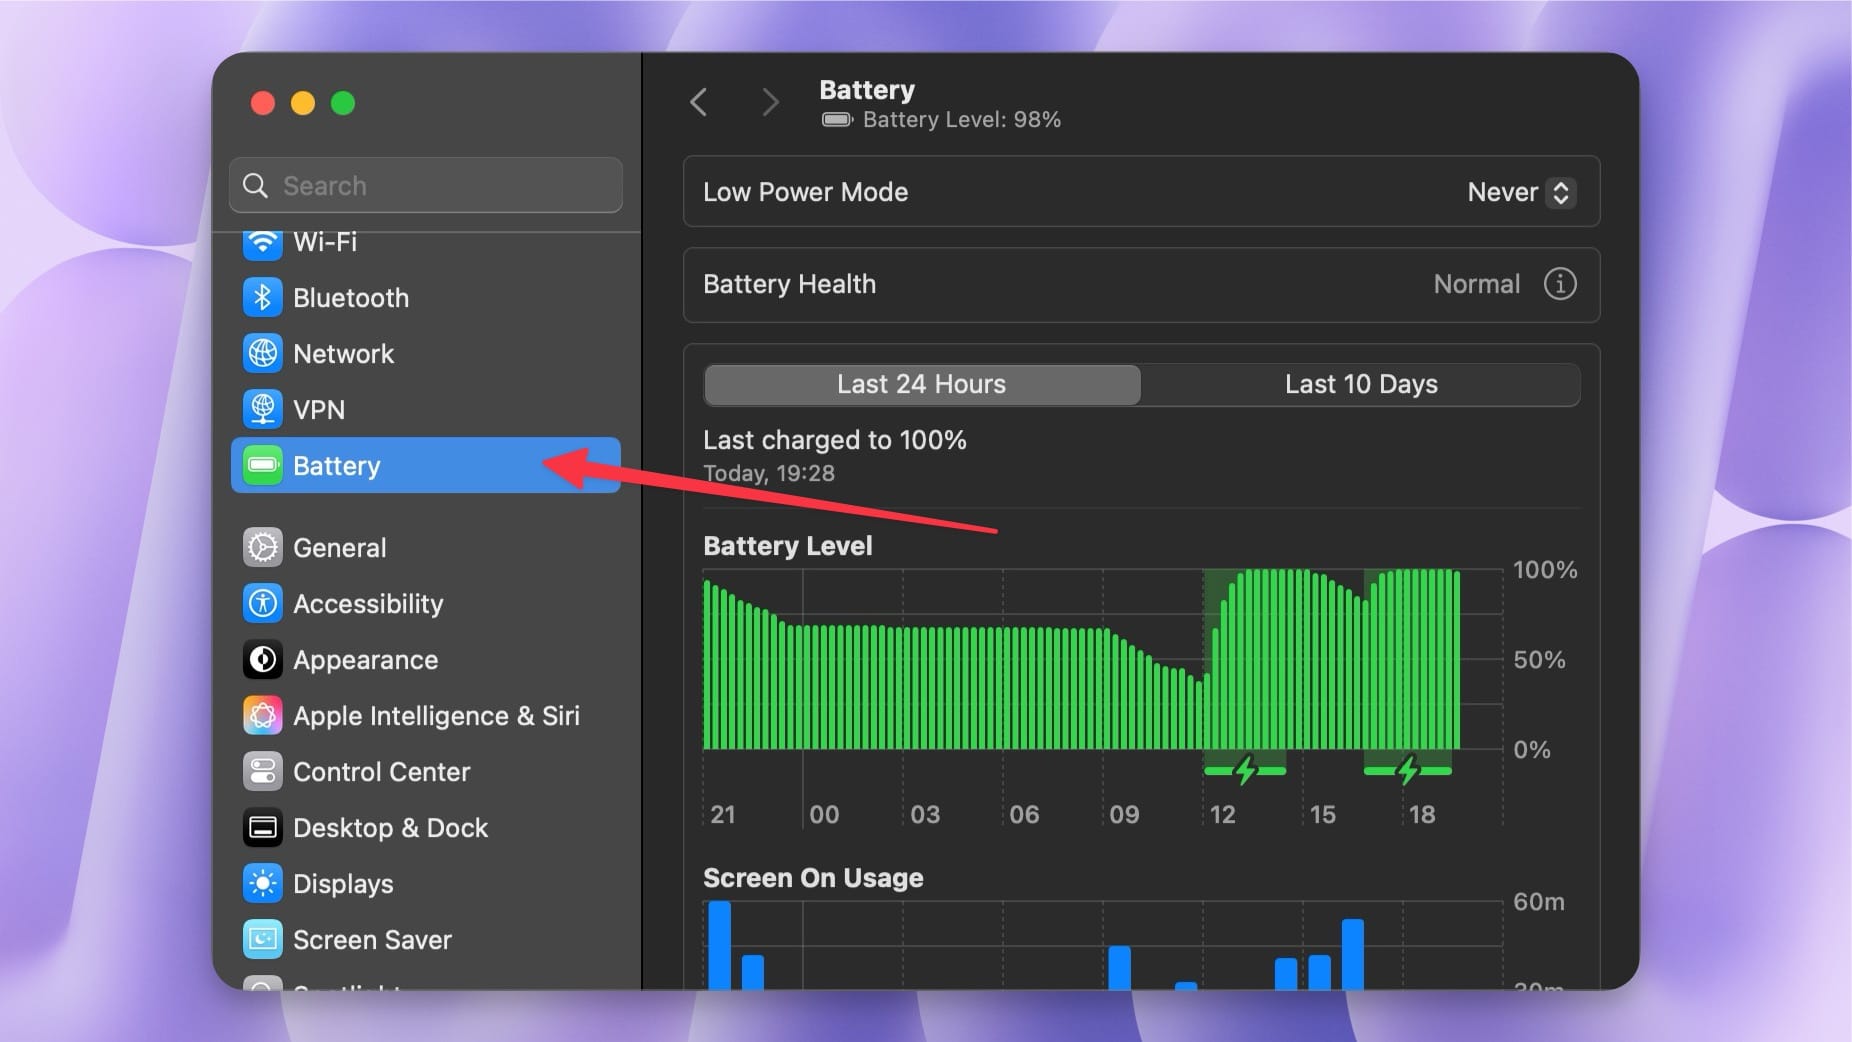This screenshot has width=1852, height=1042.
Task: Open Control Center settings
Action: [382, 771]
